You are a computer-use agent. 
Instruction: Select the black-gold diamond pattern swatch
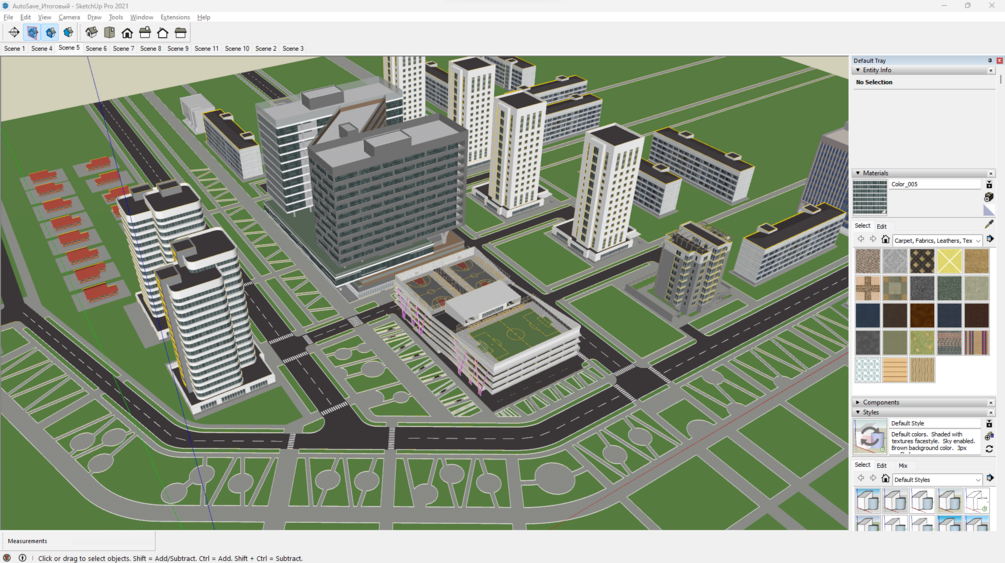[x=922, y=261]
